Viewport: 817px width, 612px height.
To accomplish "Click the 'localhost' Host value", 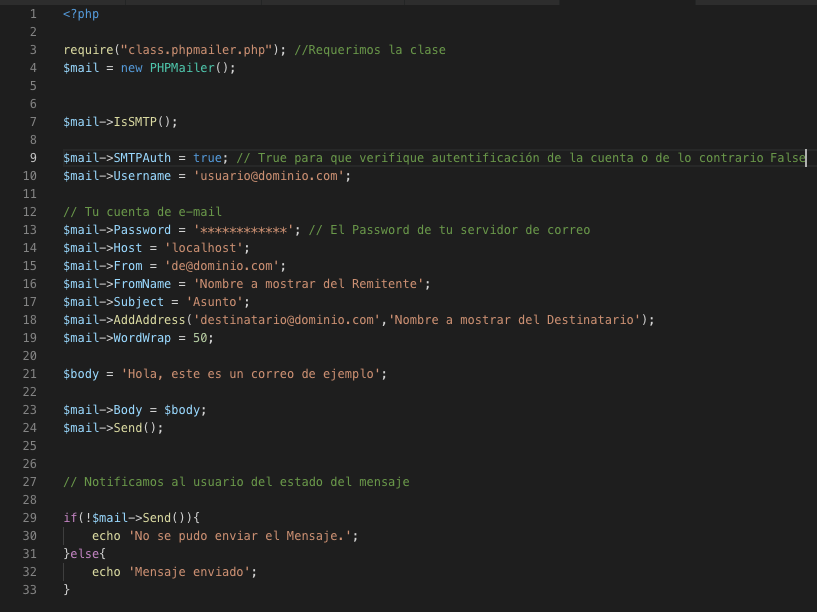I will 205,247.
